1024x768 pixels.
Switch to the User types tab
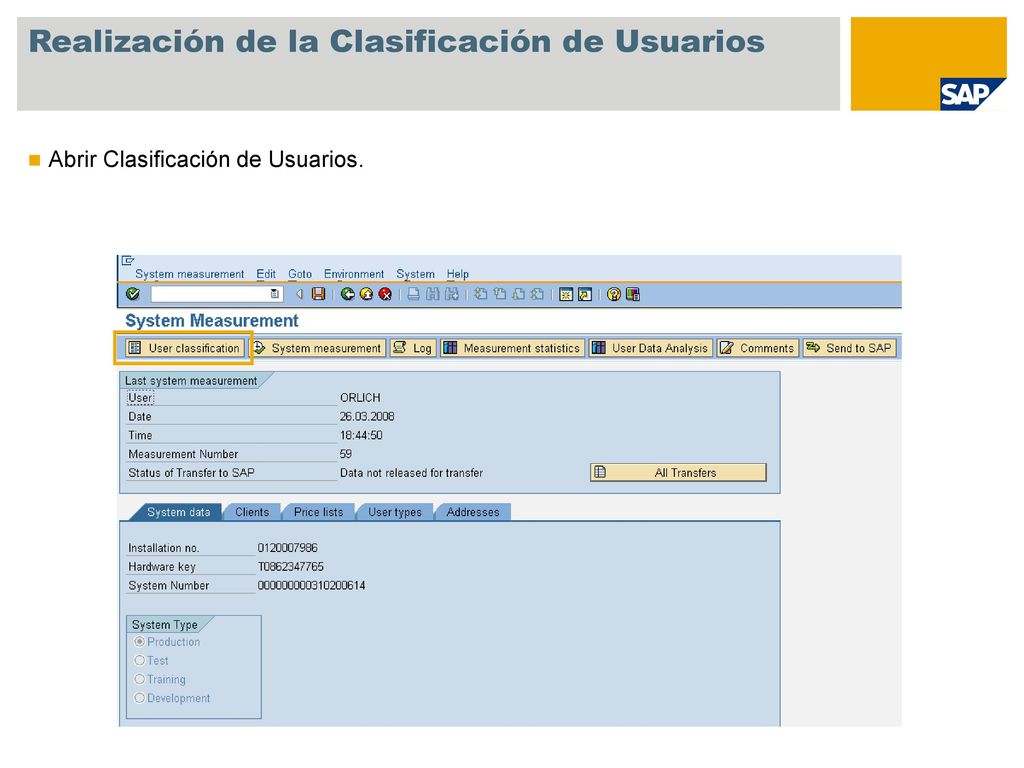(394, 512)
